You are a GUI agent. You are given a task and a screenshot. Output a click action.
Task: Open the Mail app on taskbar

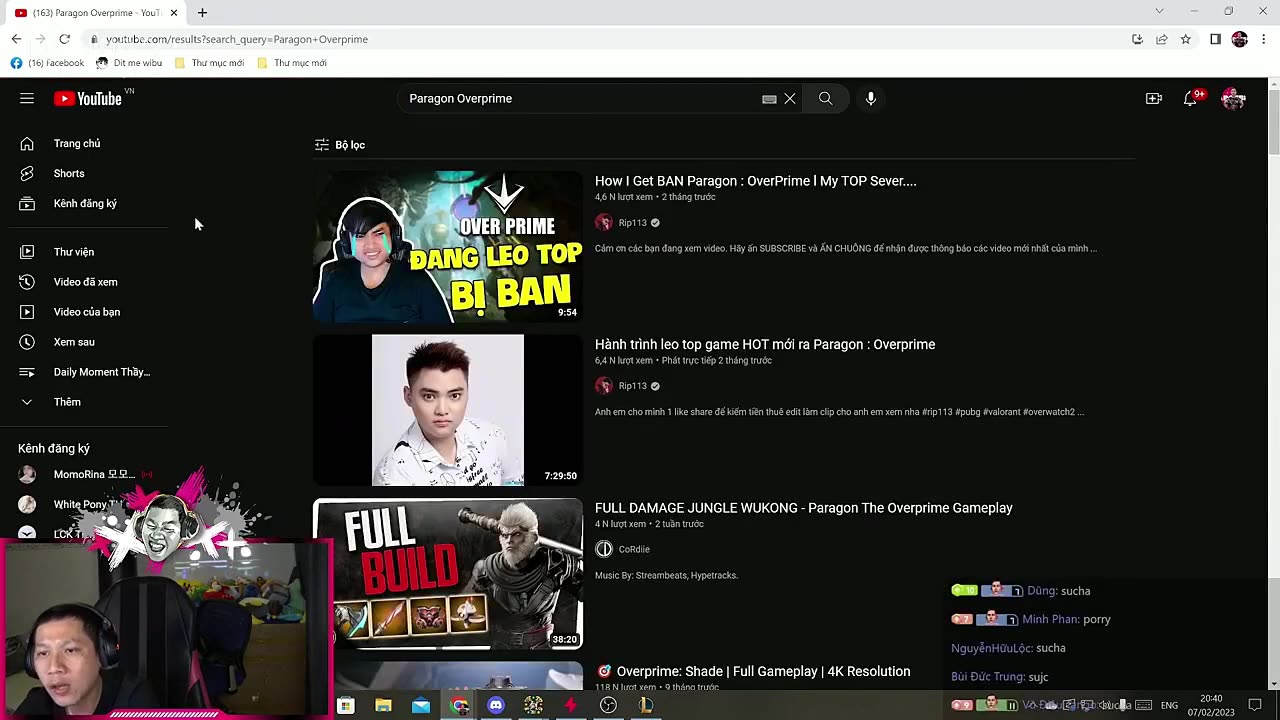421,705
